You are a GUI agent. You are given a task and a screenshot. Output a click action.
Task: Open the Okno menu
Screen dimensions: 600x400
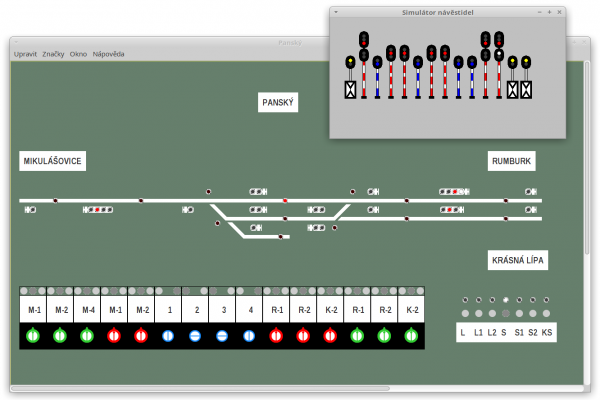78,54
